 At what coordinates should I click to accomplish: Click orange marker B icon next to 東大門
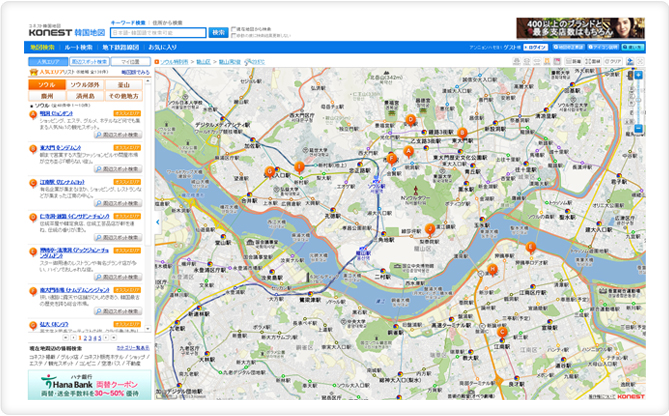click(33, 148)
